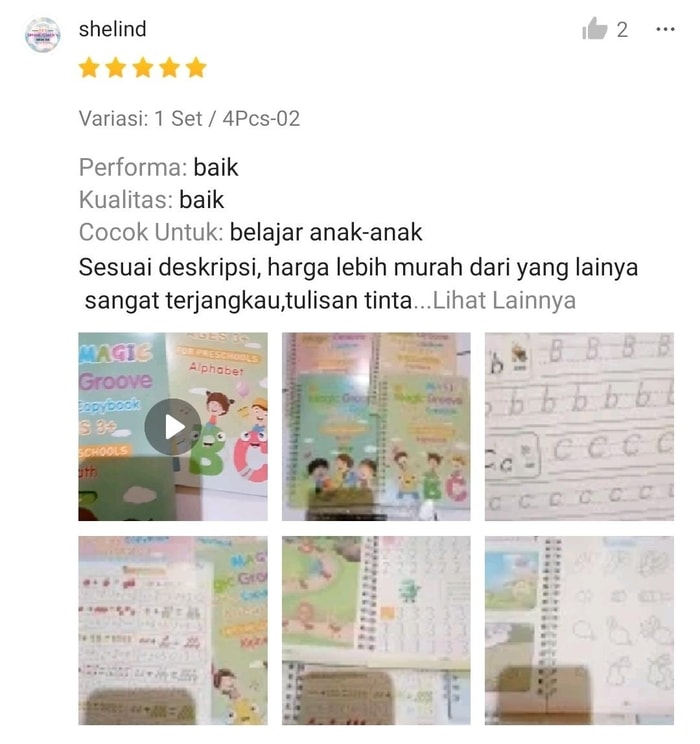
Task: Open the three-dot more options menu
Action: pos(665,29)
